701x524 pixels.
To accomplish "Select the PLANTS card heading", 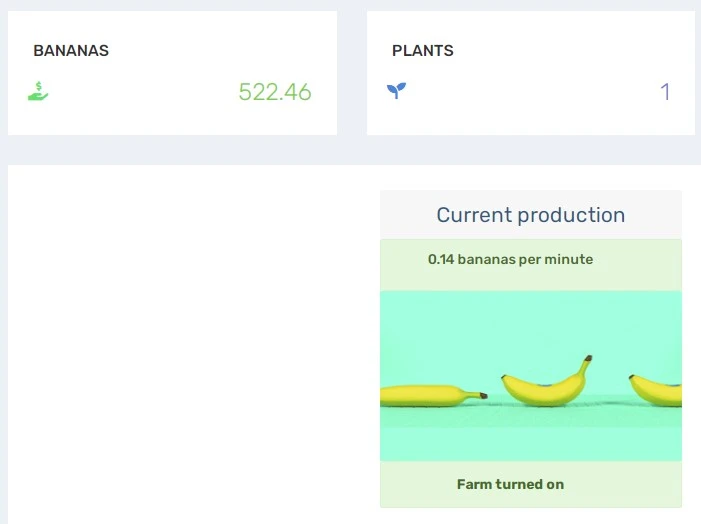I will coord(422,51).
